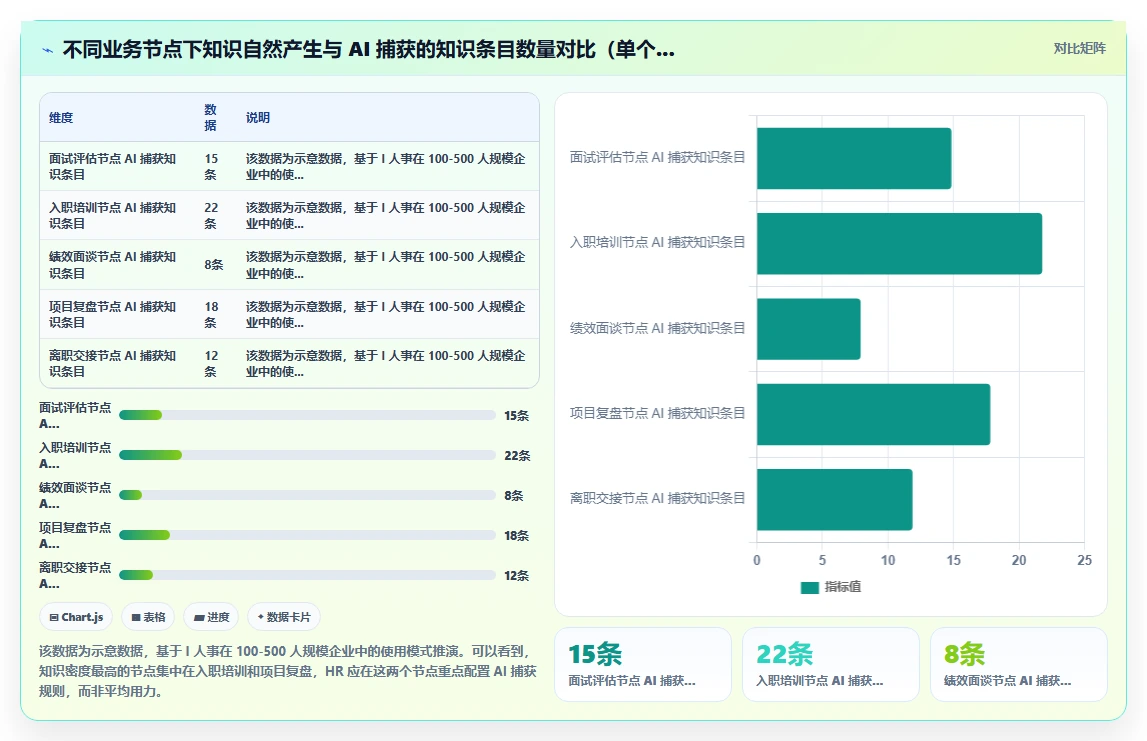The width and height of the screenshot is (1147, 741).
Task: Select the 进度 tag chip
Action: click(x=211, y=617)
